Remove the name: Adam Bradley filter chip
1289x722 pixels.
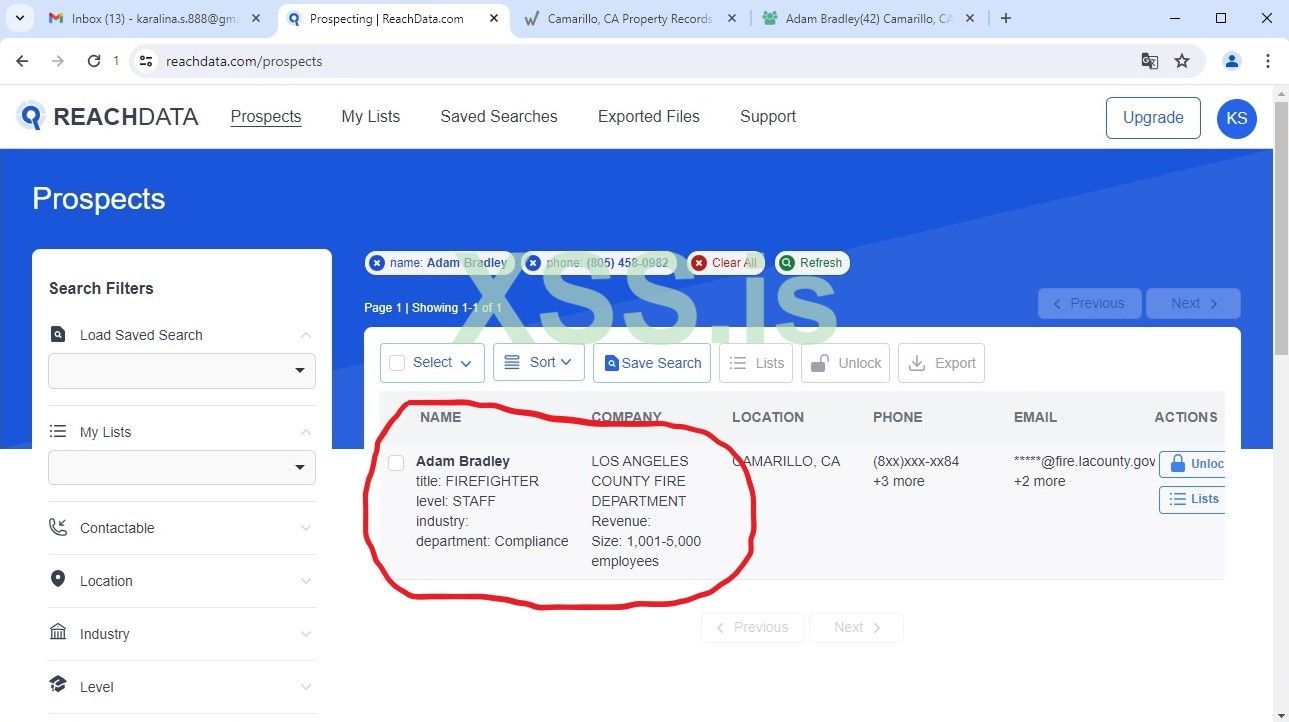tap(377, 263)
